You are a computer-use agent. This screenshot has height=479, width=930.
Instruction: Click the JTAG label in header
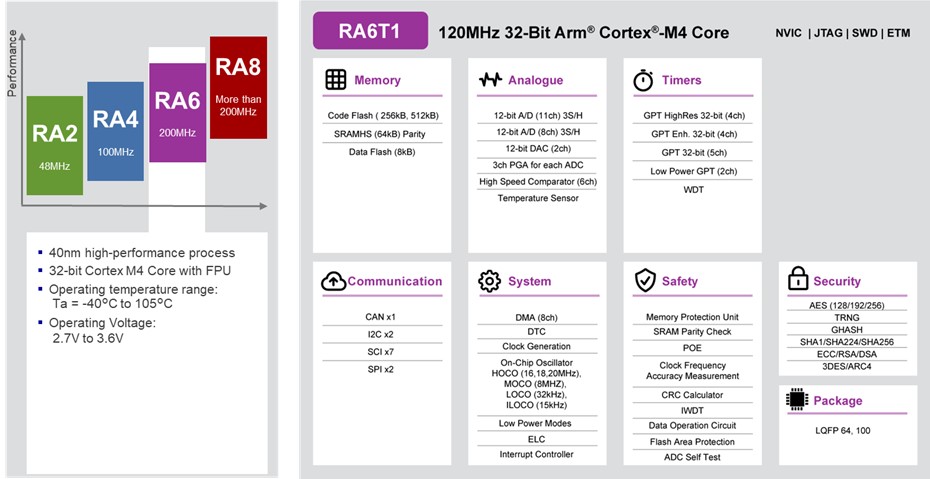[x=829, y=33]
